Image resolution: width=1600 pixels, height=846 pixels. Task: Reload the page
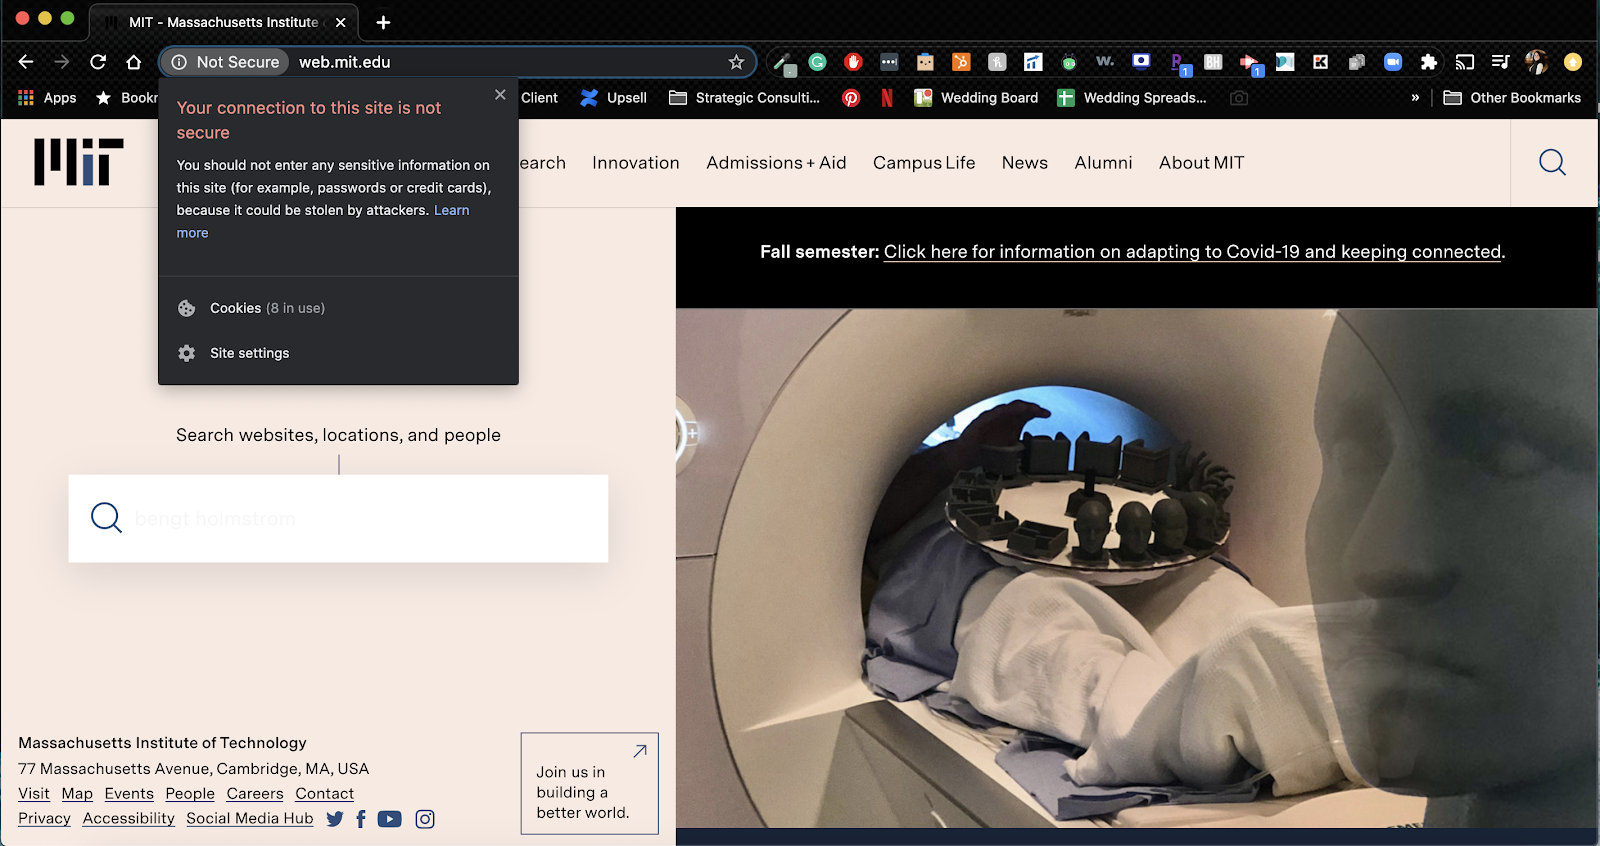click(x=98, y=62)
